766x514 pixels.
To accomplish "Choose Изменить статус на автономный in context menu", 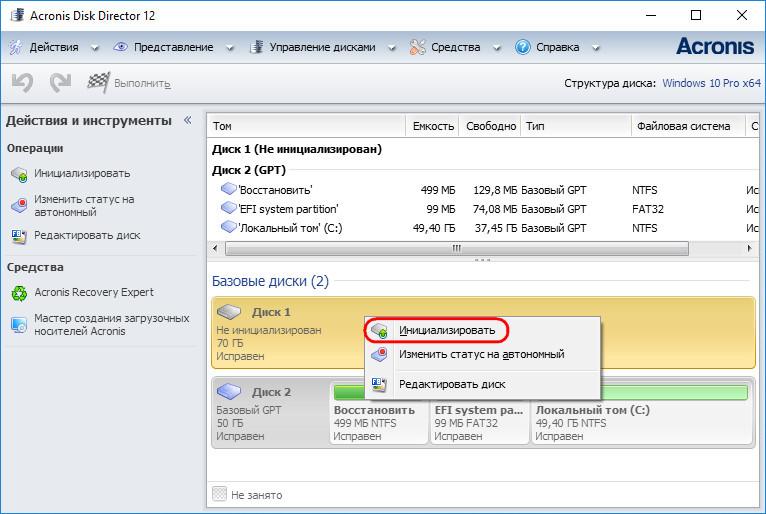I will 482,354.
